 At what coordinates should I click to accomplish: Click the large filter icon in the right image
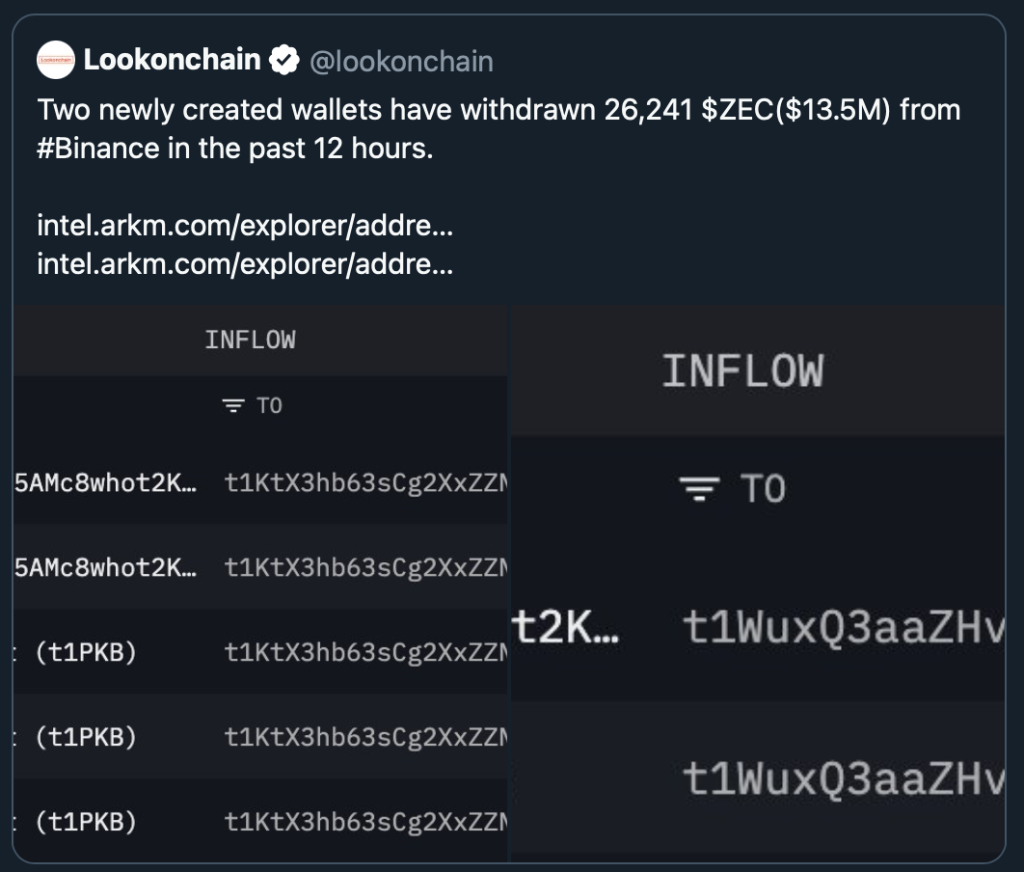click(x=700, y=489)
